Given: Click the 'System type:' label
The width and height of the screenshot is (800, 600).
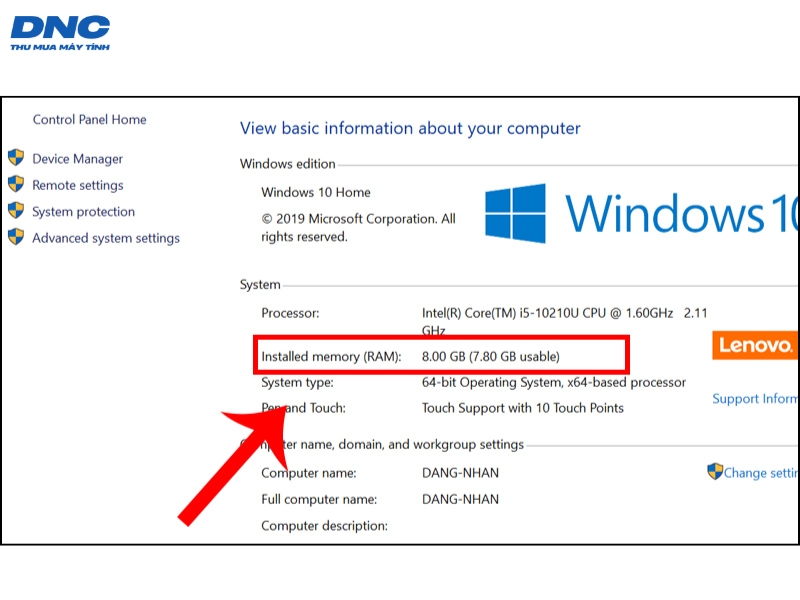Looking at the screenshot, I should coord(297,382).
